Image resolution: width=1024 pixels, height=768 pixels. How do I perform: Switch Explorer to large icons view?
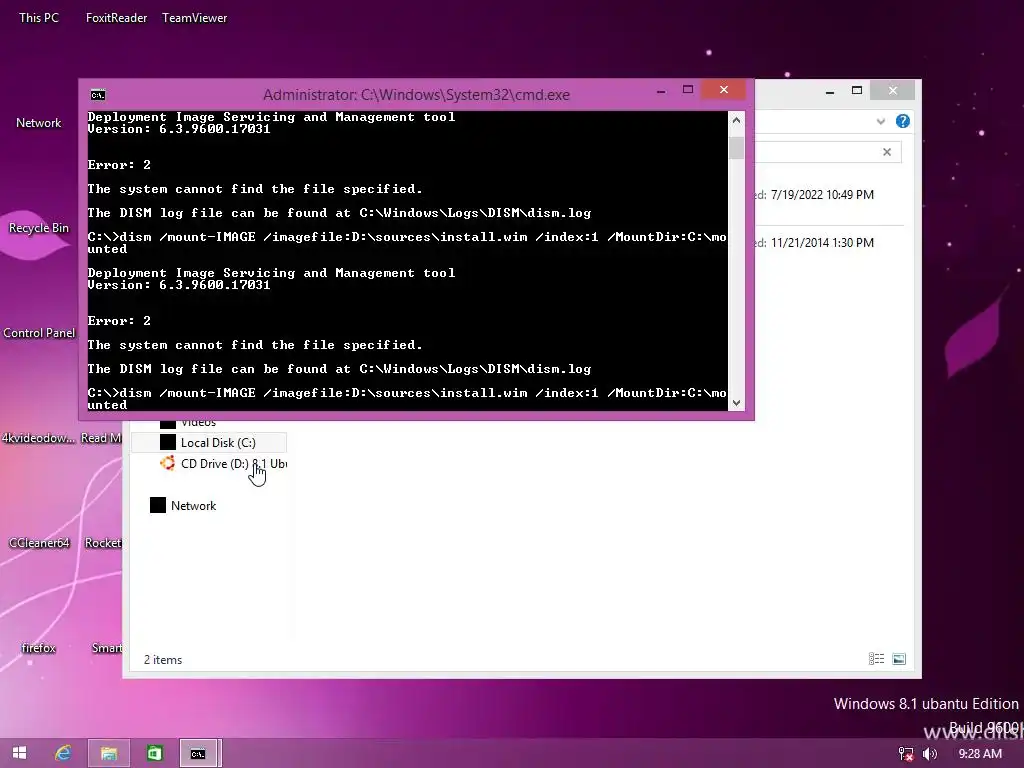tap(899, 659)
